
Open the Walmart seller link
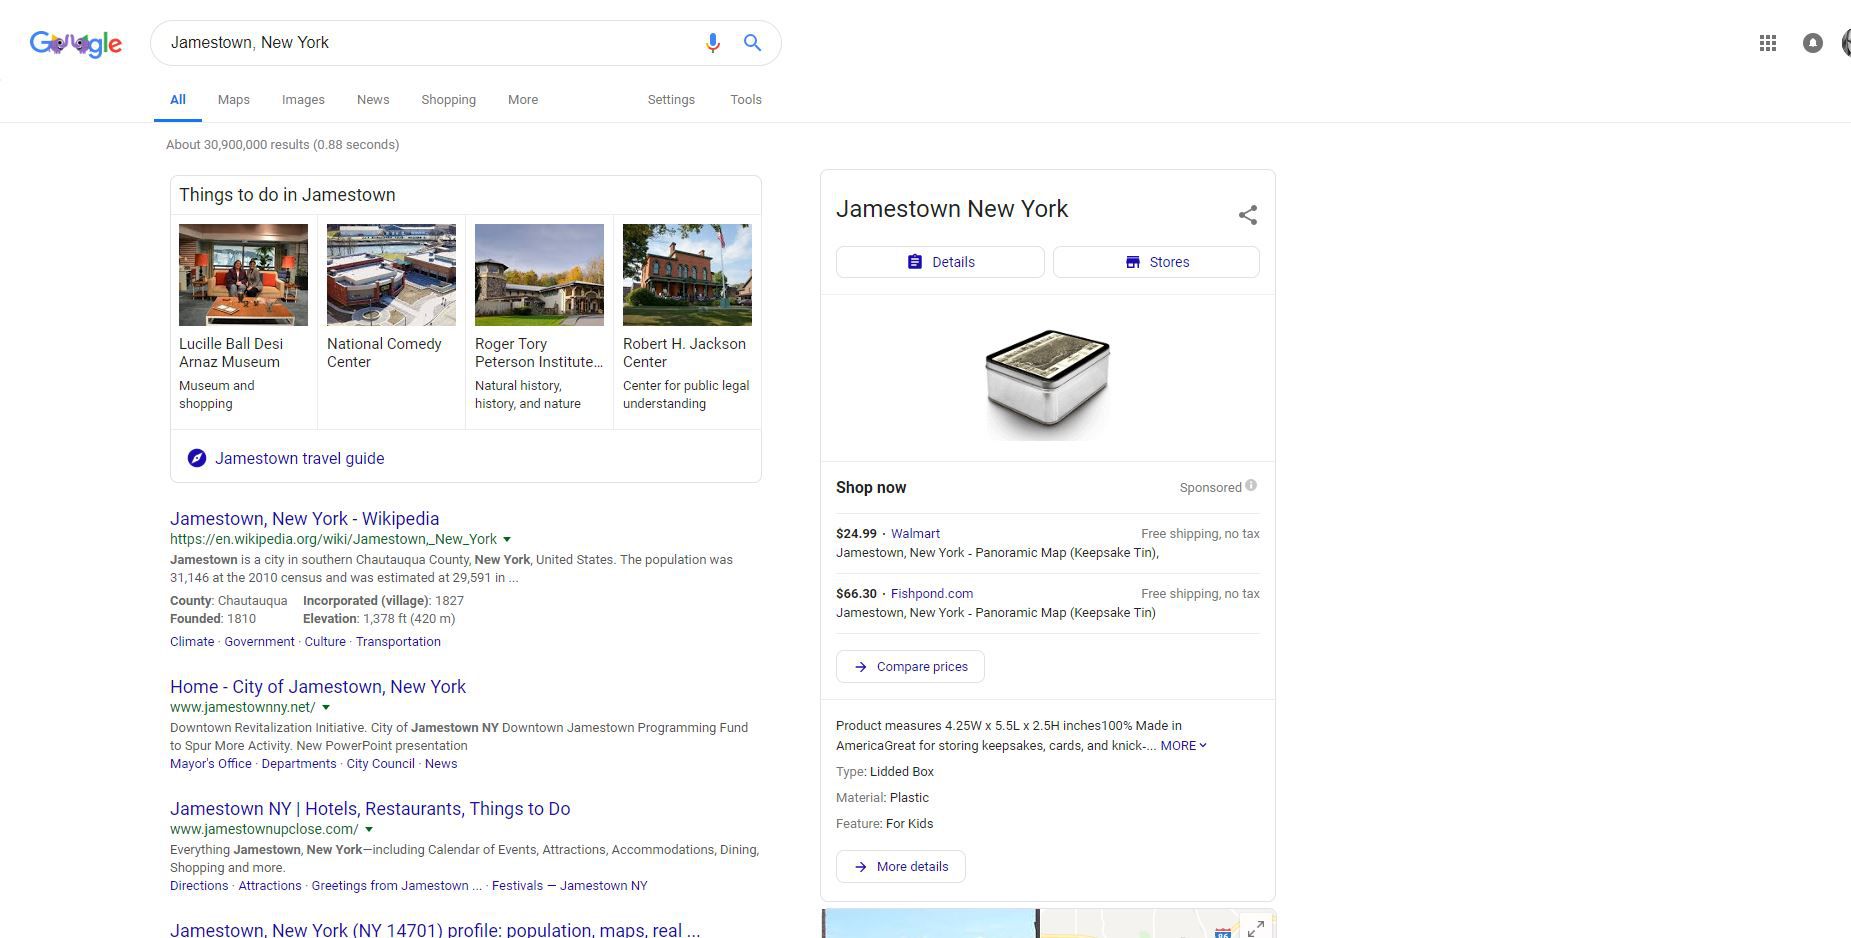point(915,534)
